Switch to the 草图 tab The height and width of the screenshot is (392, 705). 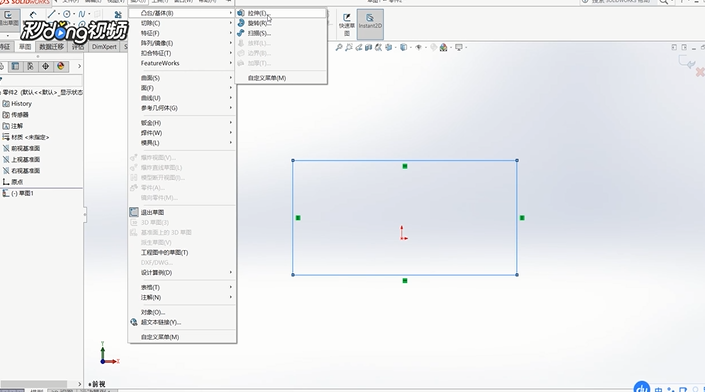25,47
